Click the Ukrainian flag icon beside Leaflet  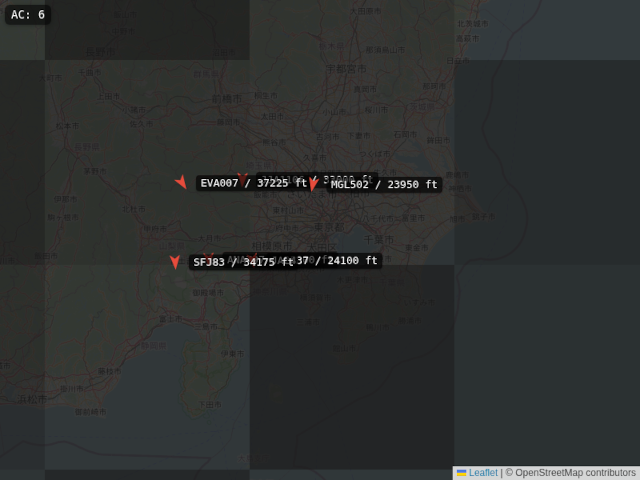pyautogui.click(x=461, y=472)
